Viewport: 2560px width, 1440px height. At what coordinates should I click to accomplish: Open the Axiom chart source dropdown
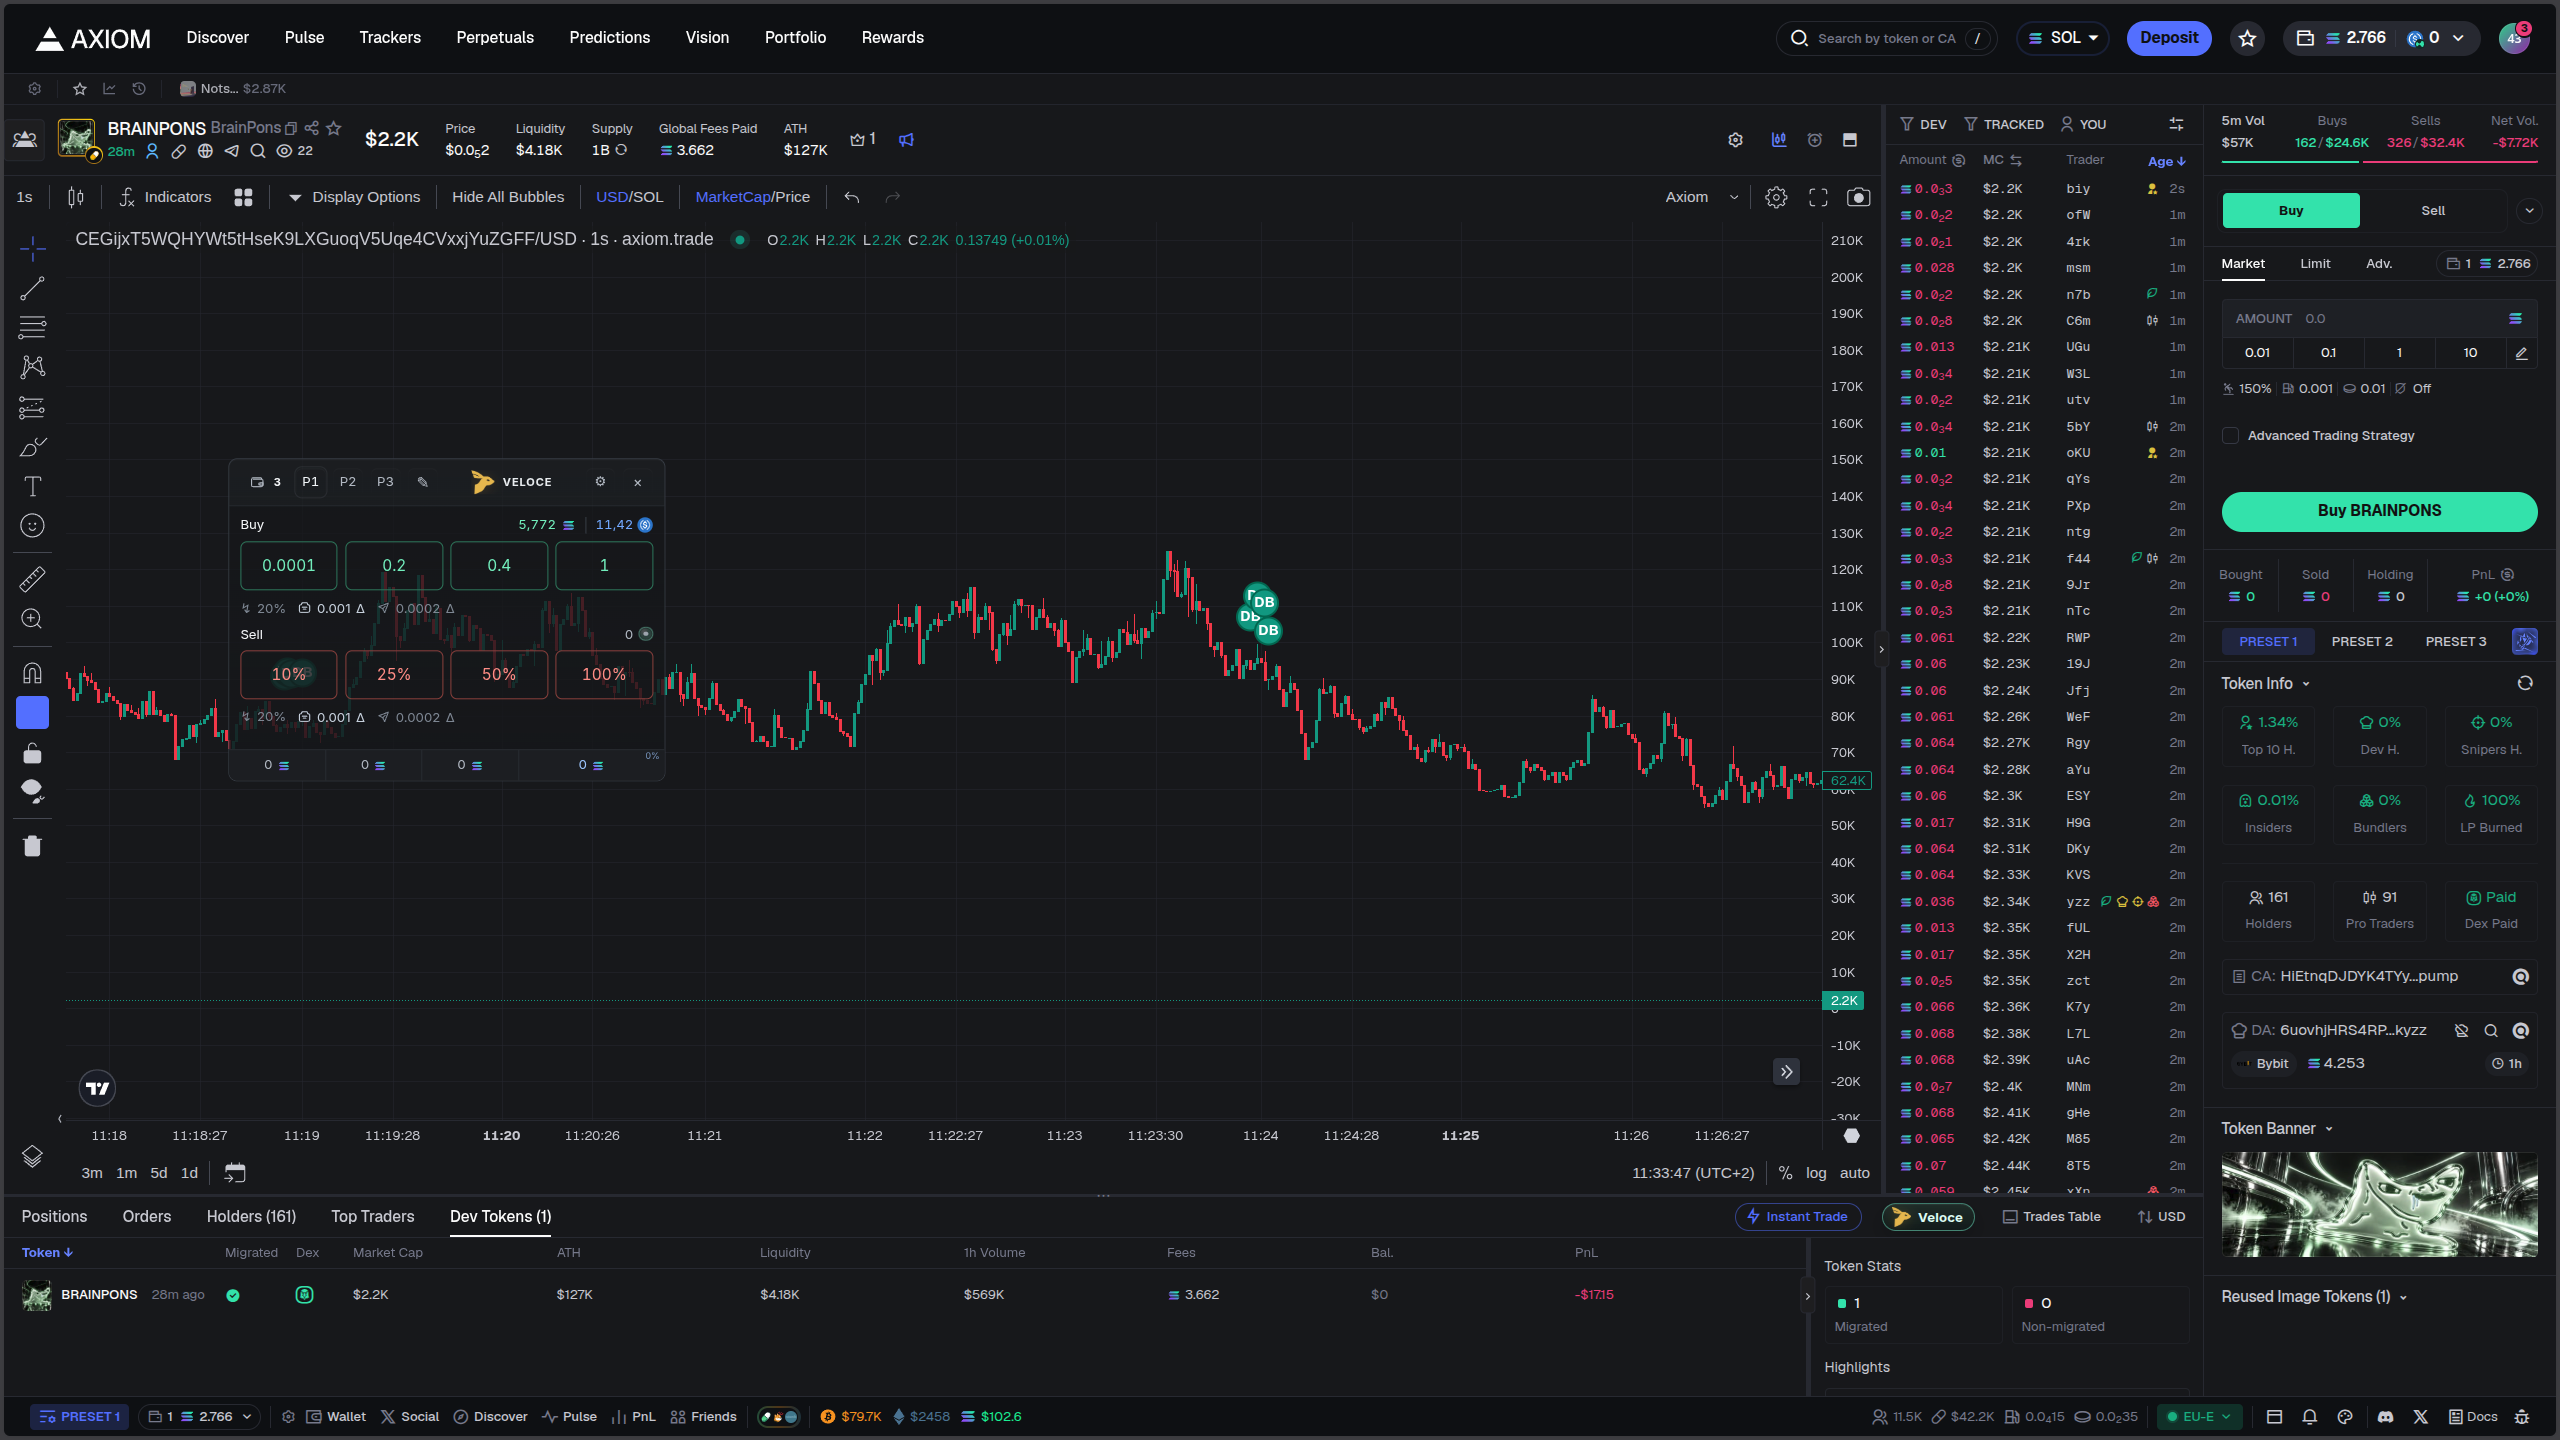(x=1702, y=197)
